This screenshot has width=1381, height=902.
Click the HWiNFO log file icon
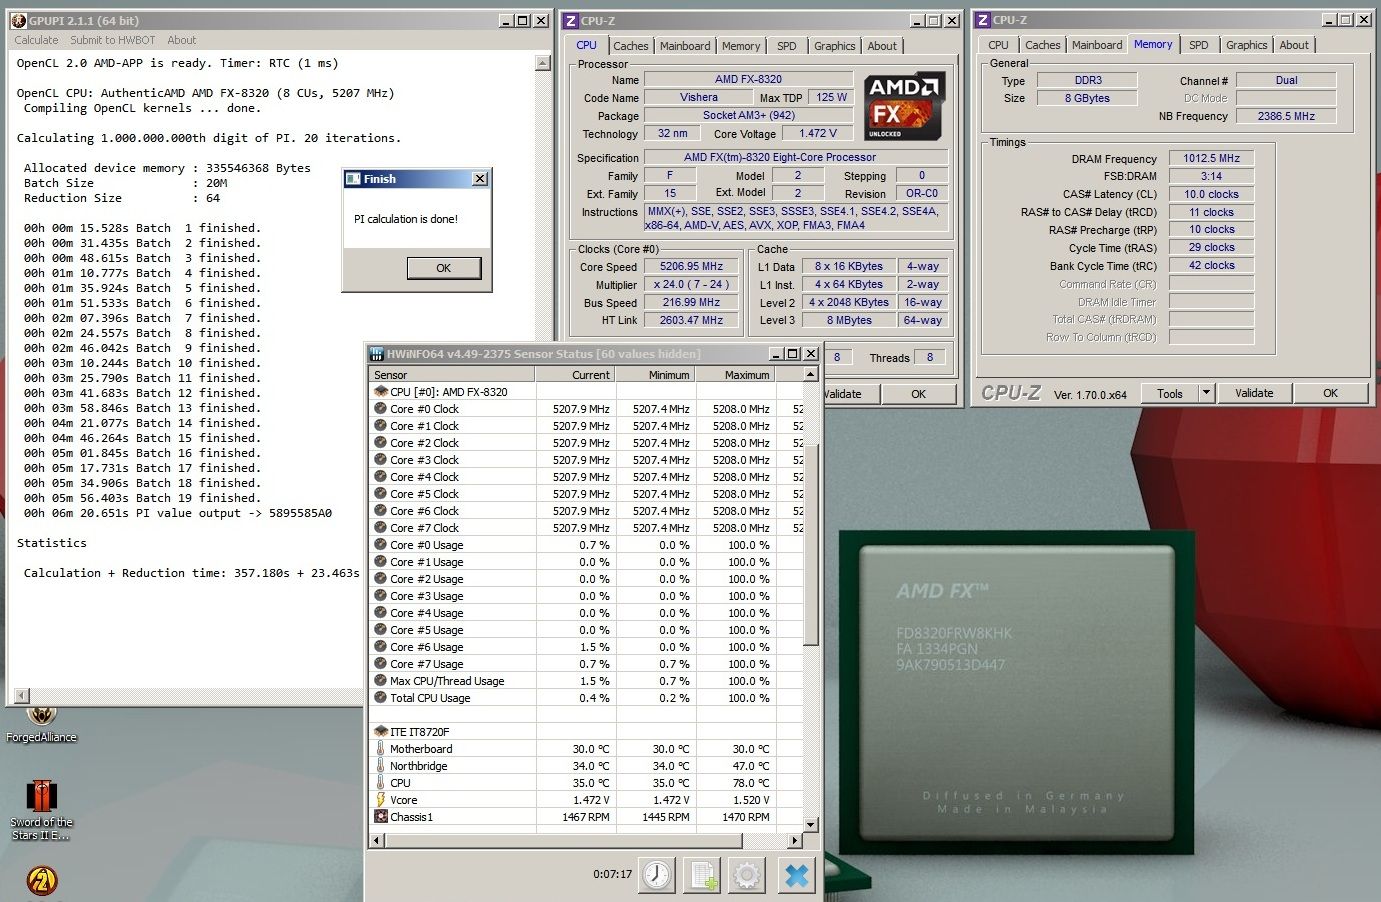pyautogui.click(x=702, y=875)
